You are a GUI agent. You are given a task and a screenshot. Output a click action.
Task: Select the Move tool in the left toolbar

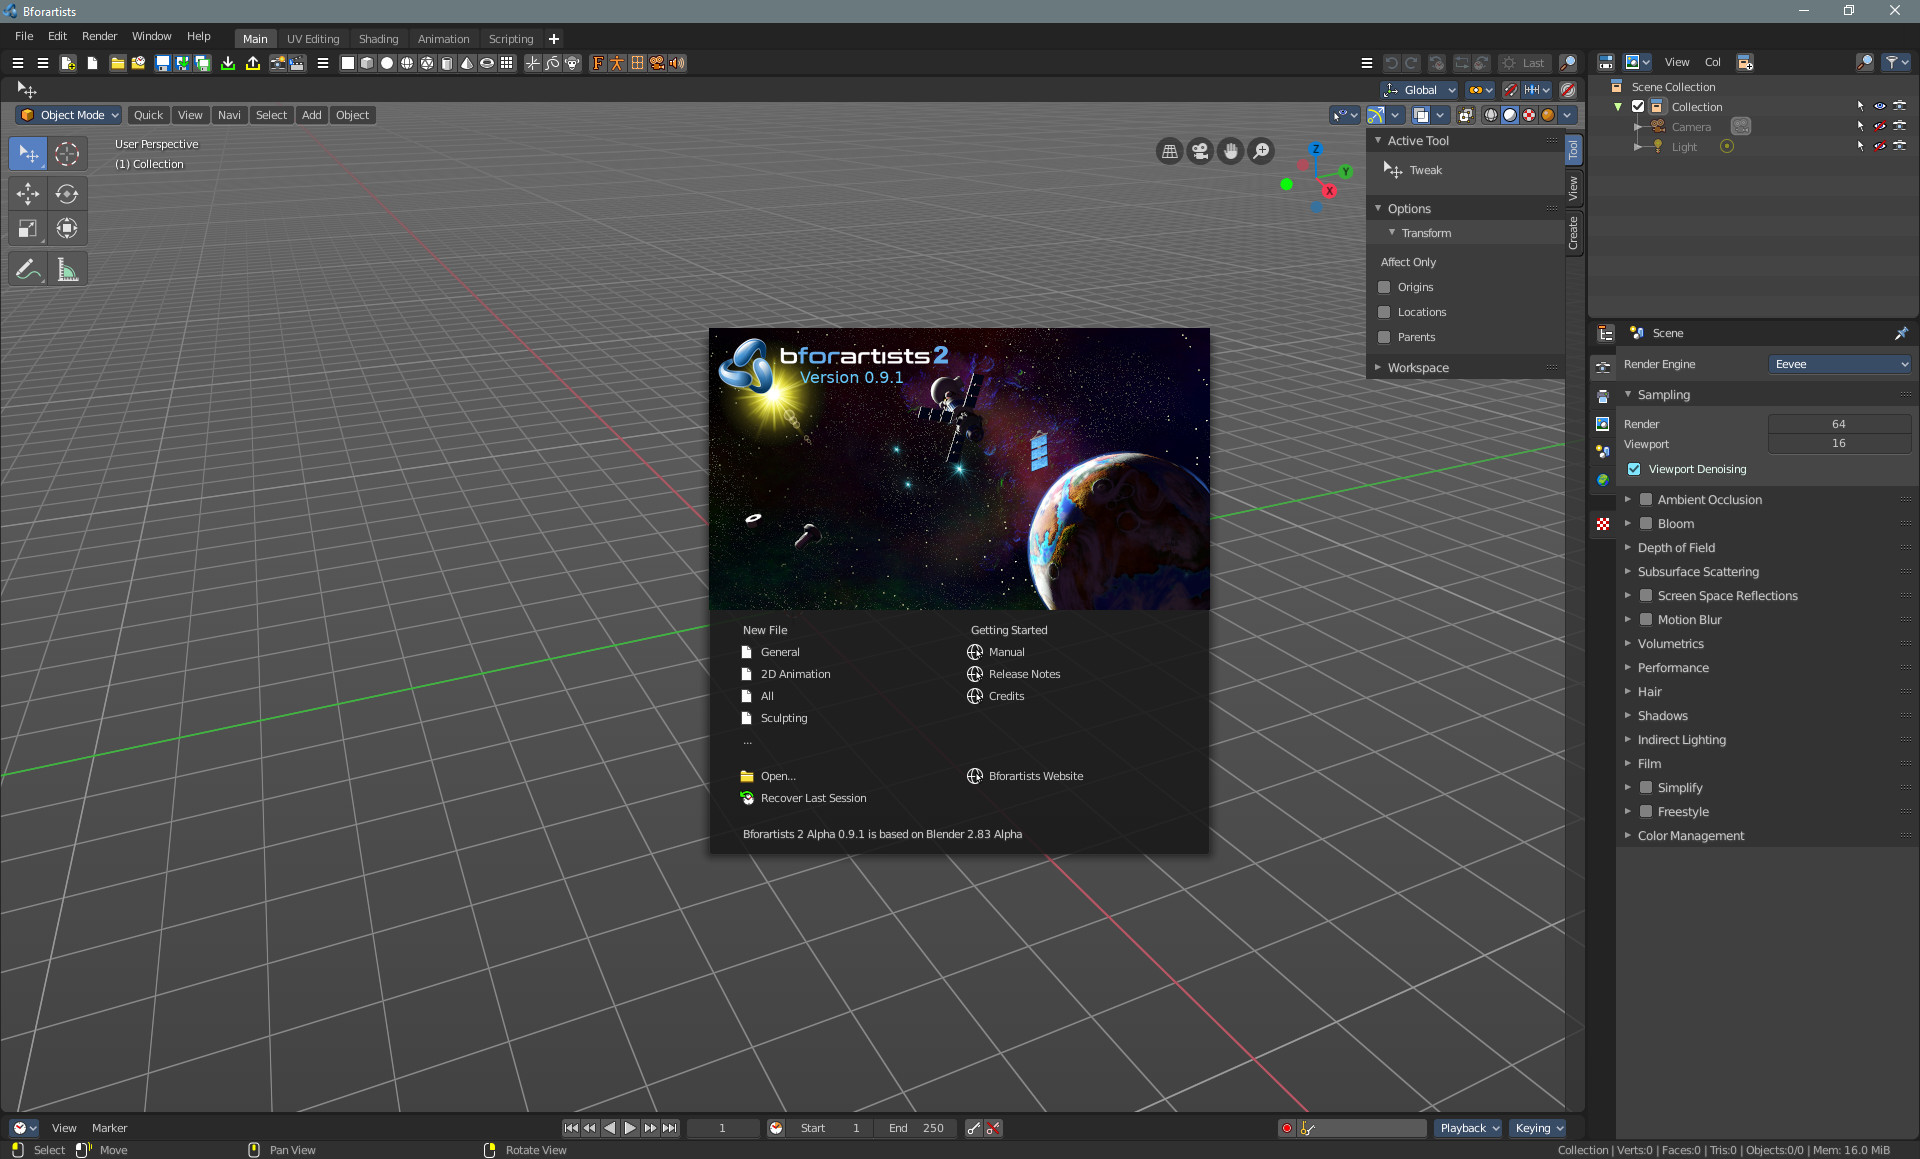point(27,195)
